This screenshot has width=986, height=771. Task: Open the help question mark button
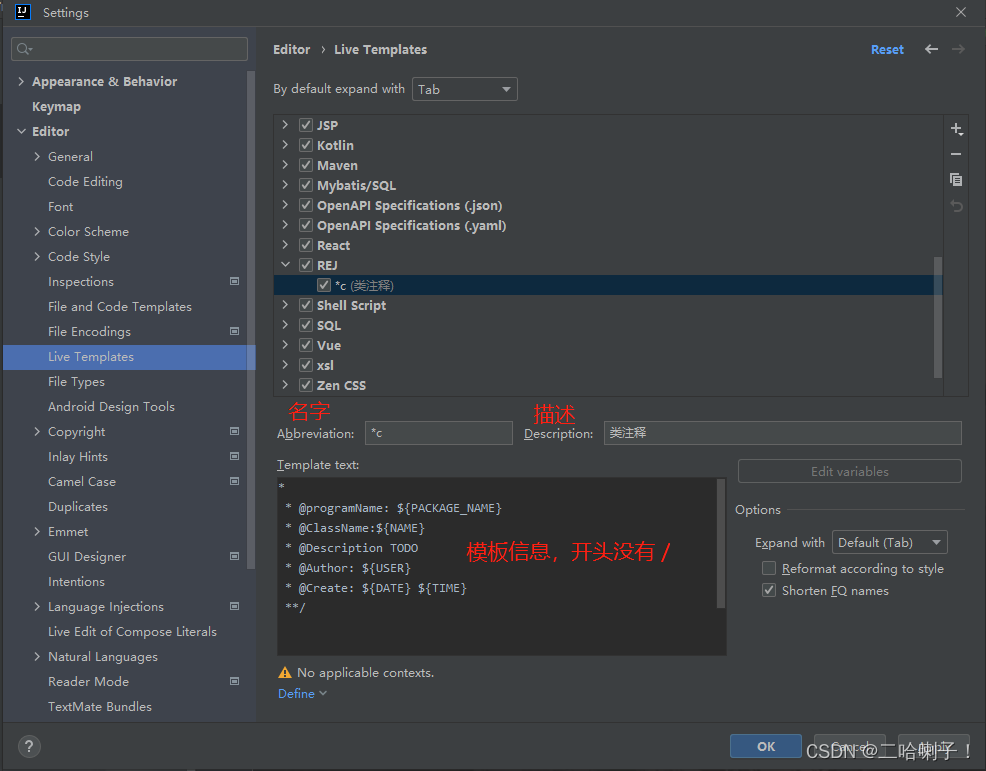[x=29, y=746]
